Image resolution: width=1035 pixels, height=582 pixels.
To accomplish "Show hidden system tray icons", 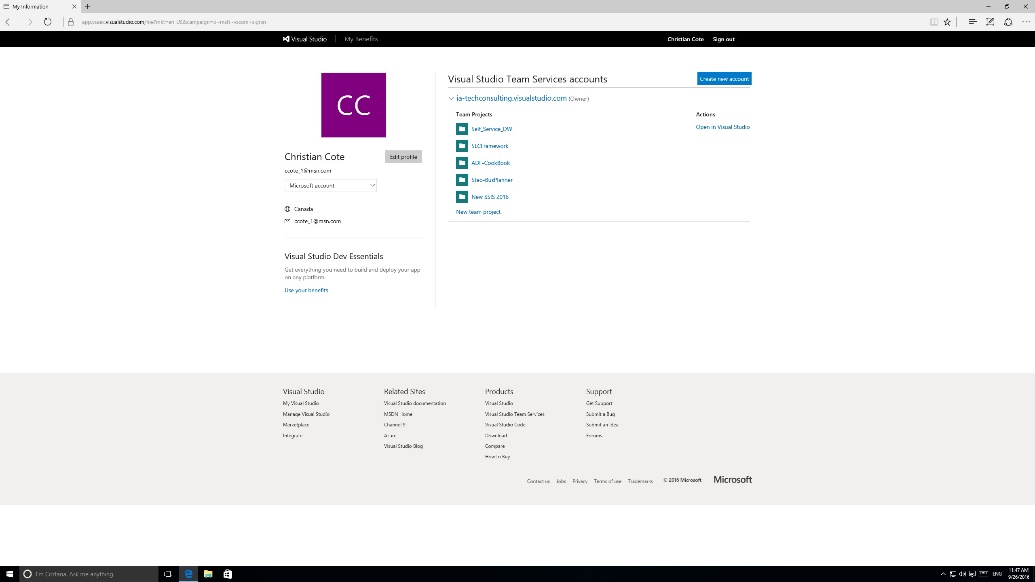I will click(943, 574).
